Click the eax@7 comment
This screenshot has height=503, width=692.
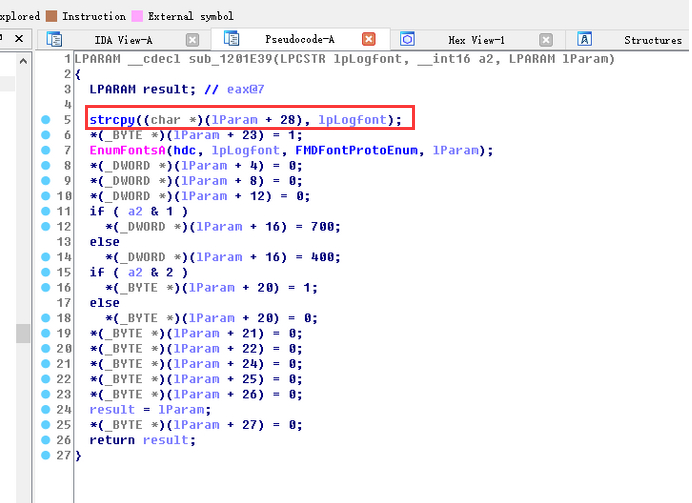coord(245,89)
